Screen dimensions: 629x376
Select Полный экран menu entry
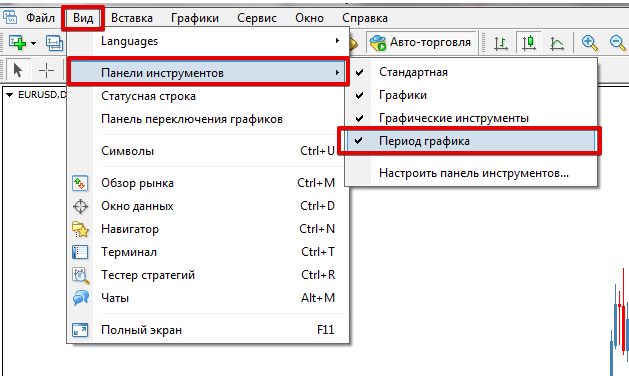208,330
